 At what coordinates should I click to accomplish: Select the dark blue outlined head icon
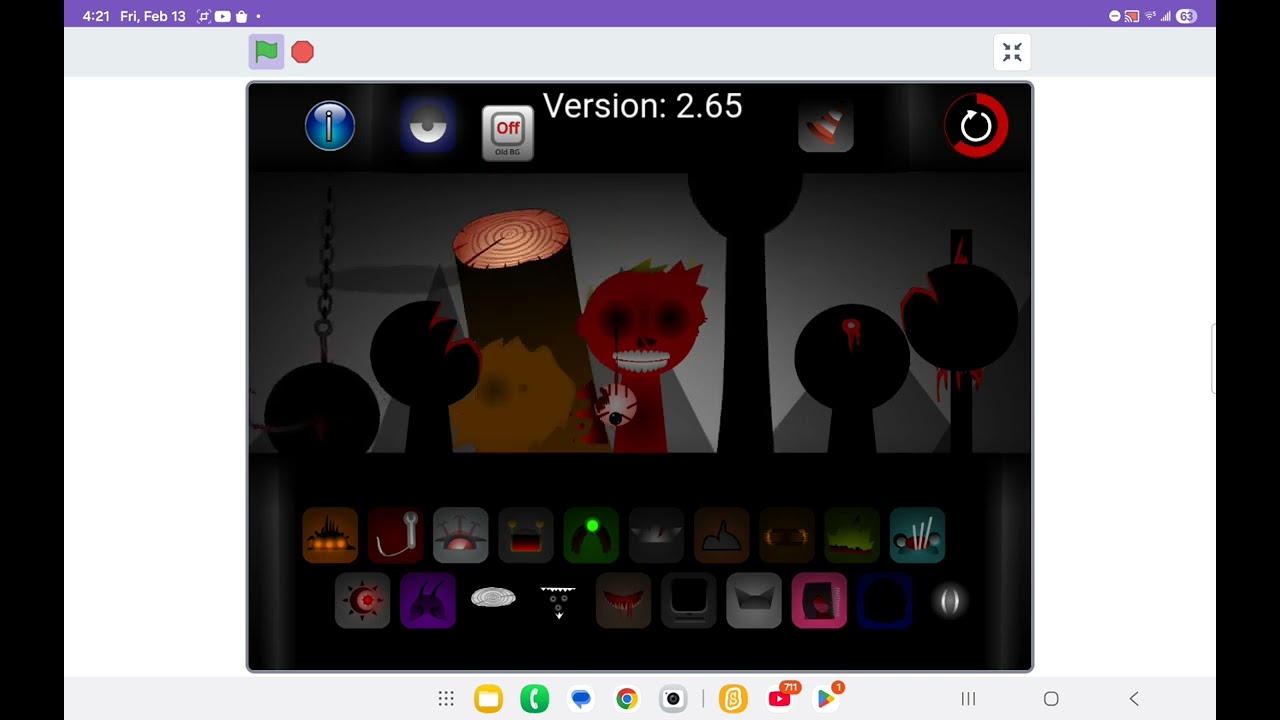pos(884,600)
